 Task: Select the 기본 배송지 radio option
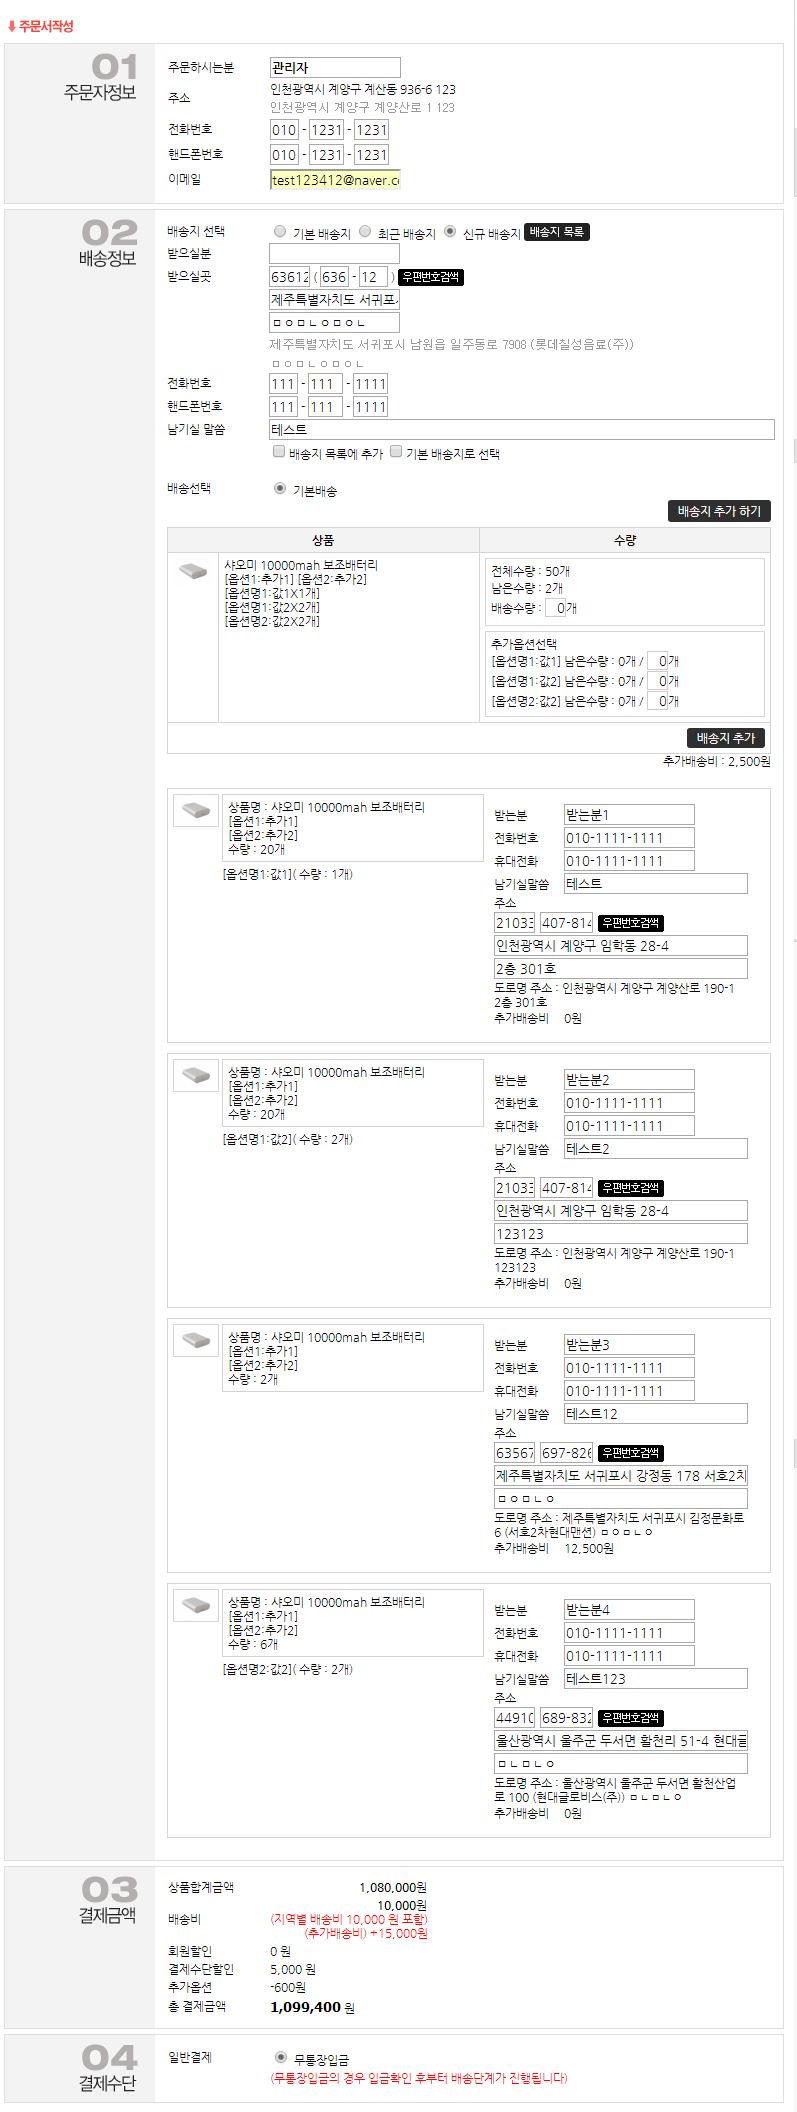click(280, 232)
